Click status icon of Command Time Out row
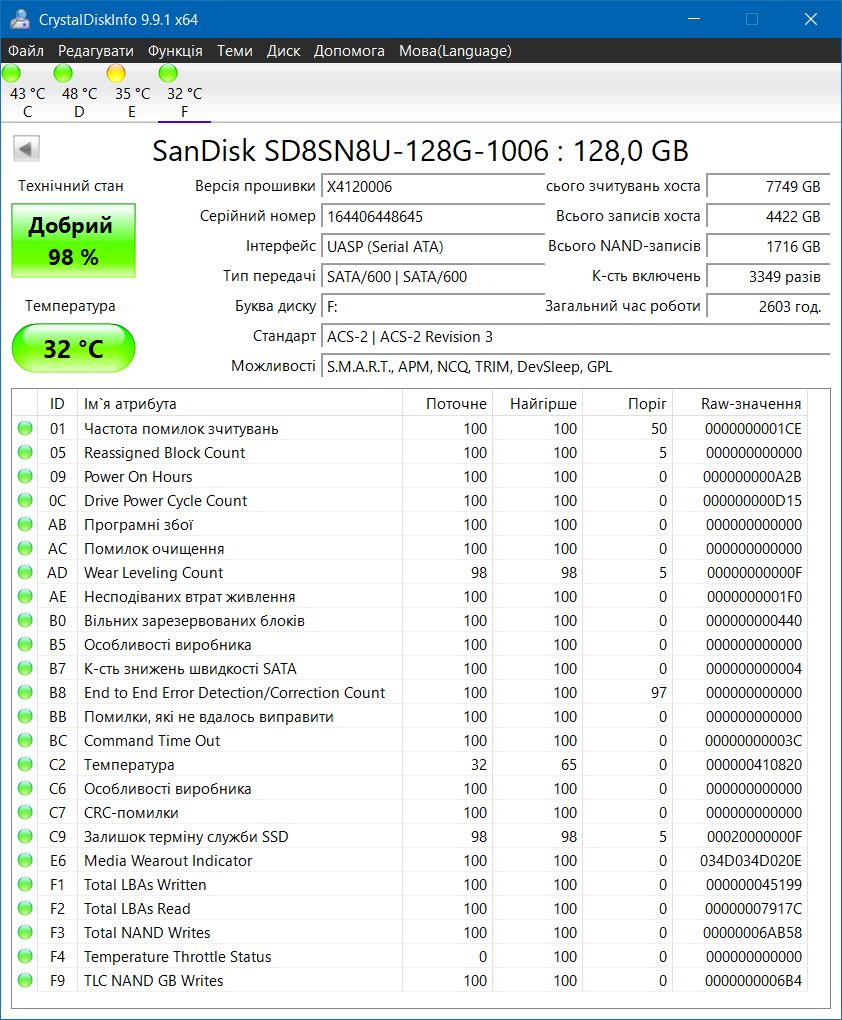This screenshot has width=842, height=1020. pyautogui.click(x=25, y=740)
